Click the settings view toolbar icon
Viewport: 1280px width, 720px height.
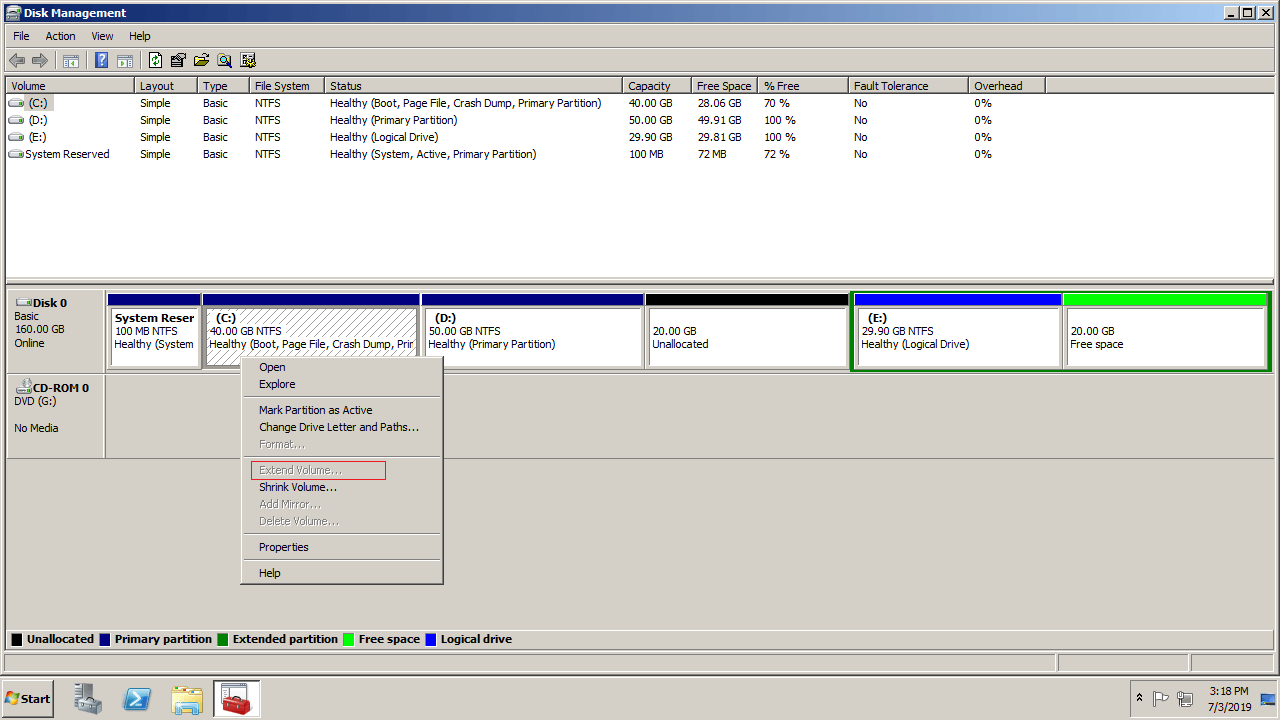pyautogui.click(x=248, y=61)
